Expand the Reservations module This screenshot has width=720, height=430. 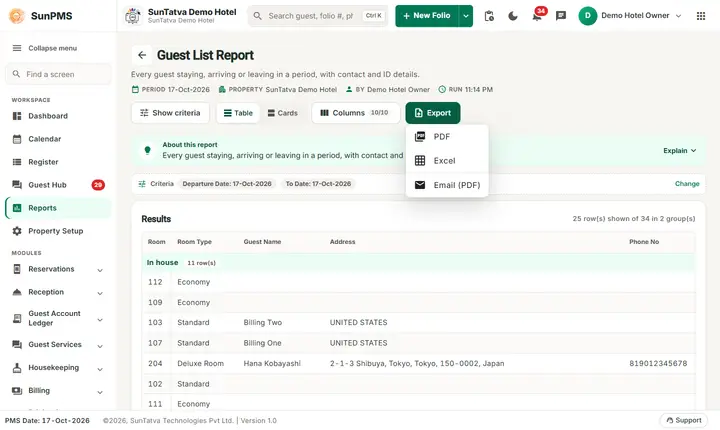point(58,269)
